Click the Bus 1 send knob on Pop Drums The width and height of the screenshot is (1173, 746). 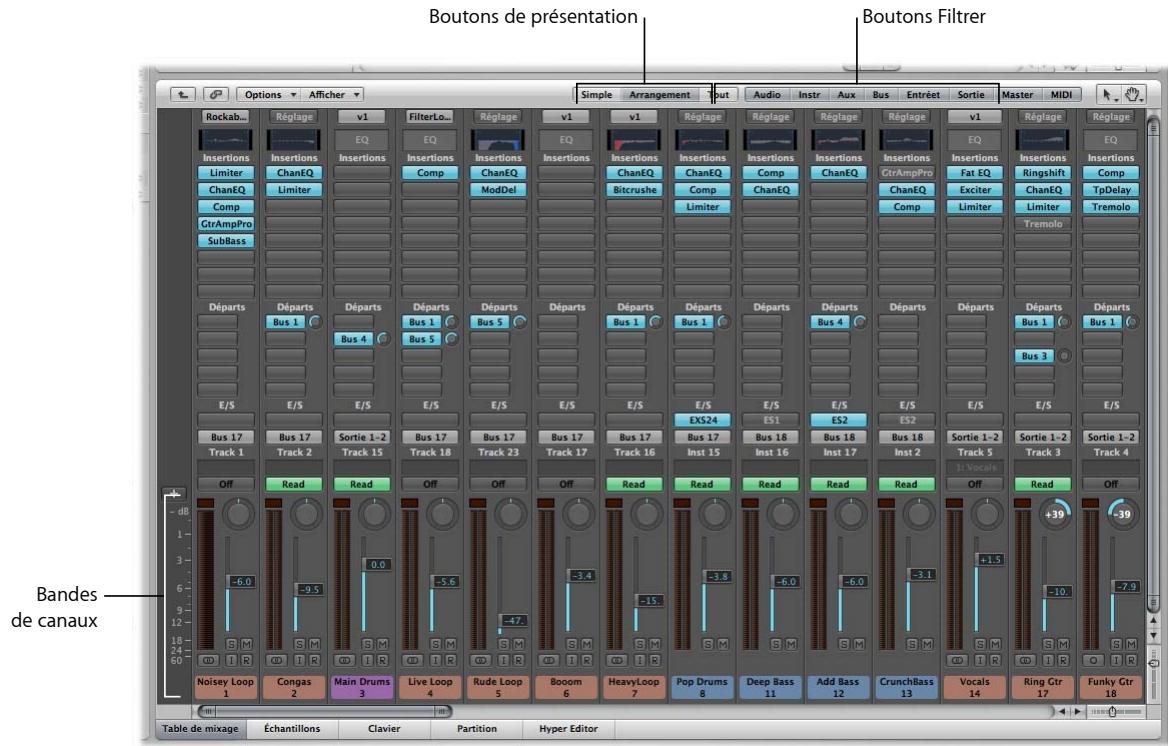click(723, 322)
